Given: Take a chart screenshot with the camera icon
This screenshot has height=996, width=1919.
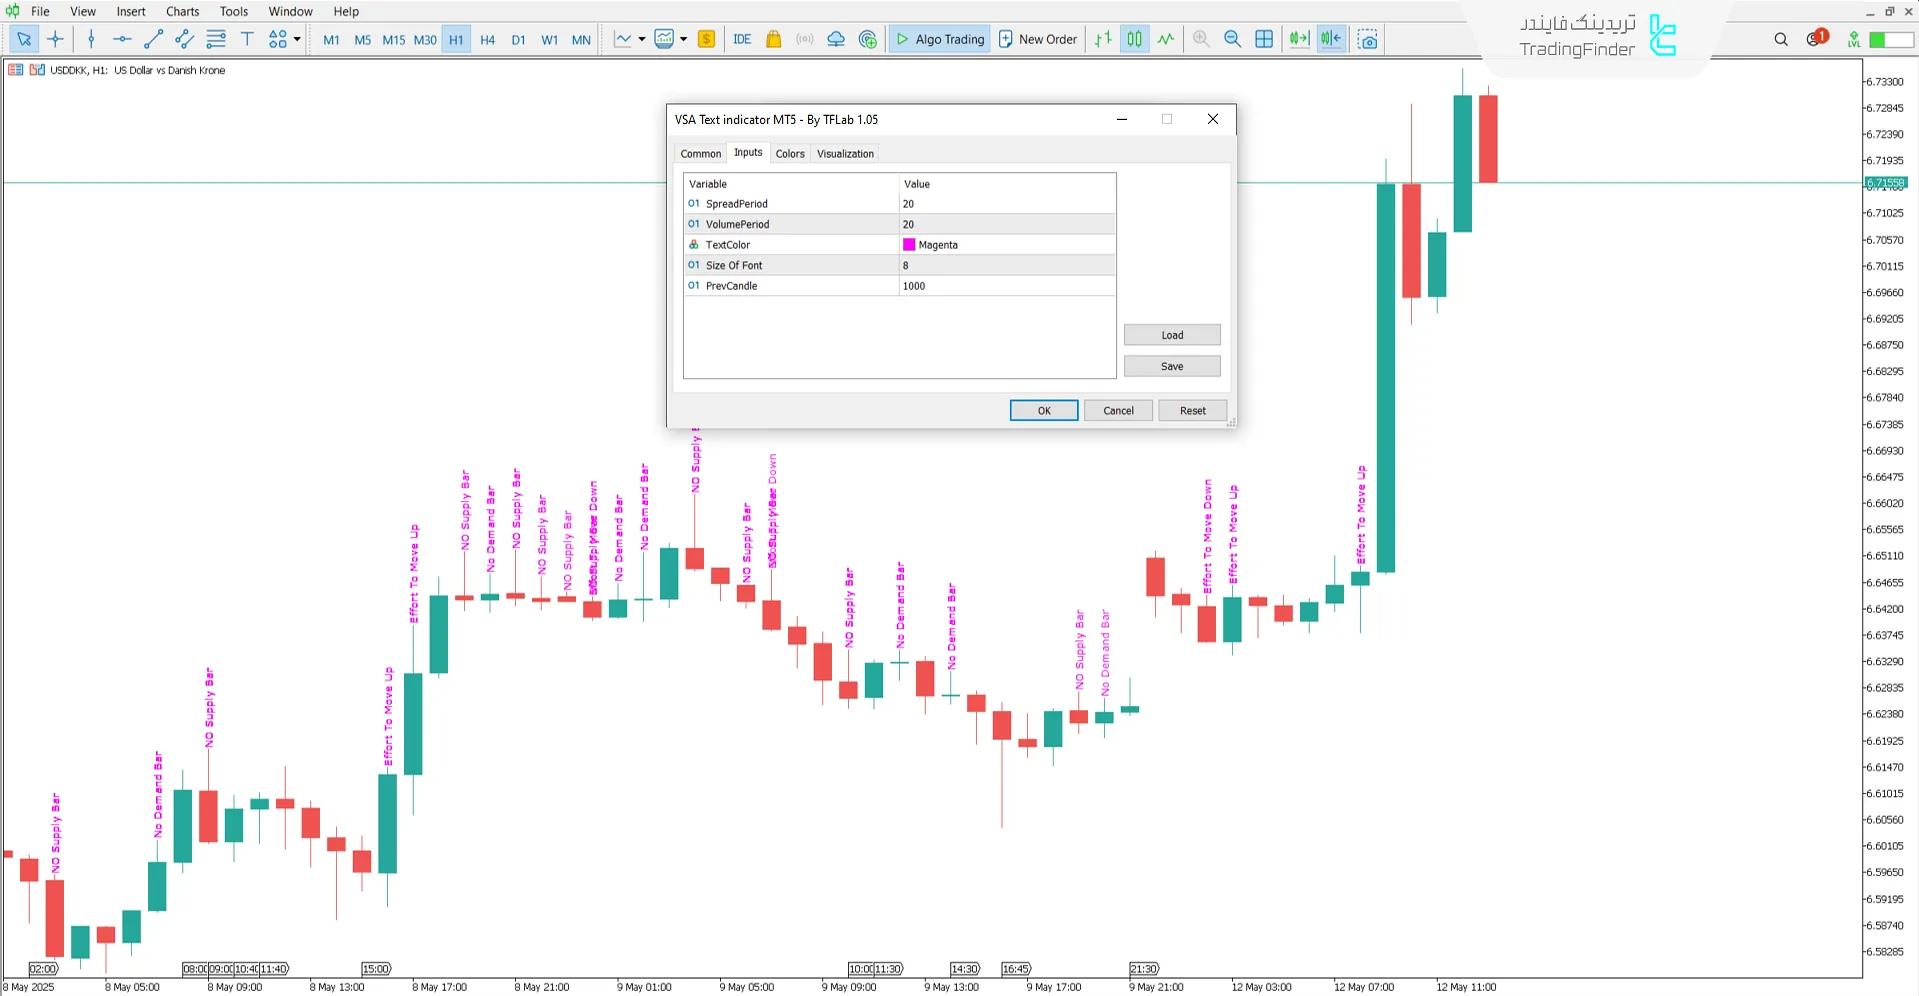Looking at the screenshot, I should tap(1367, 39).
